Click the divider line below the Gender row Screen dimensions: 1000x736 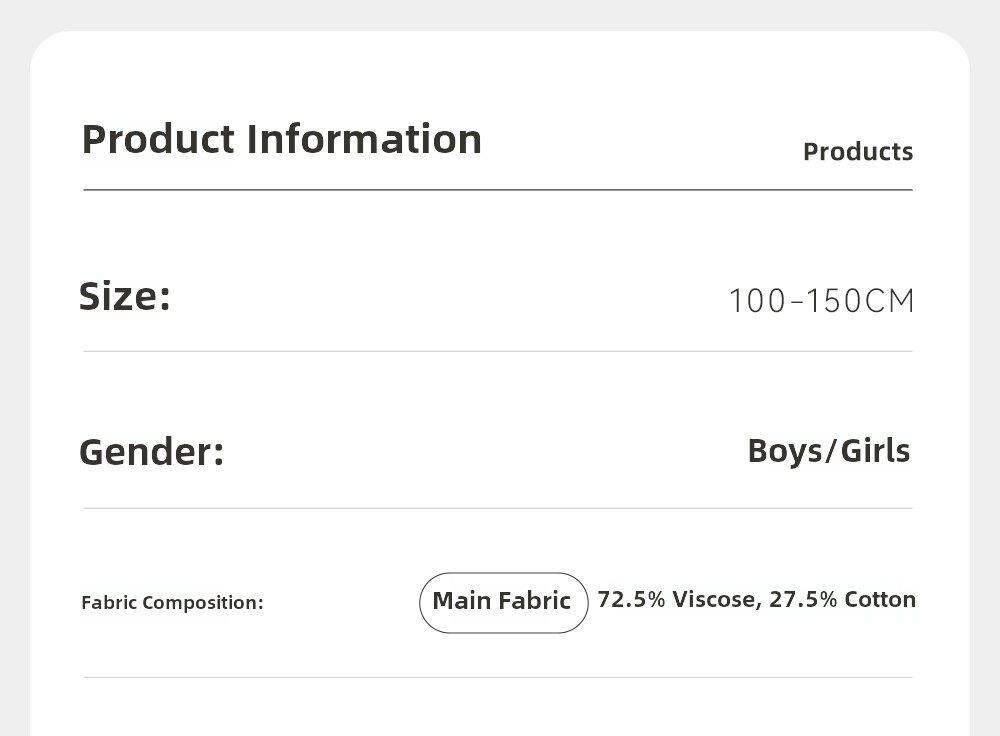pyautogui.click(x=498, y=508)
